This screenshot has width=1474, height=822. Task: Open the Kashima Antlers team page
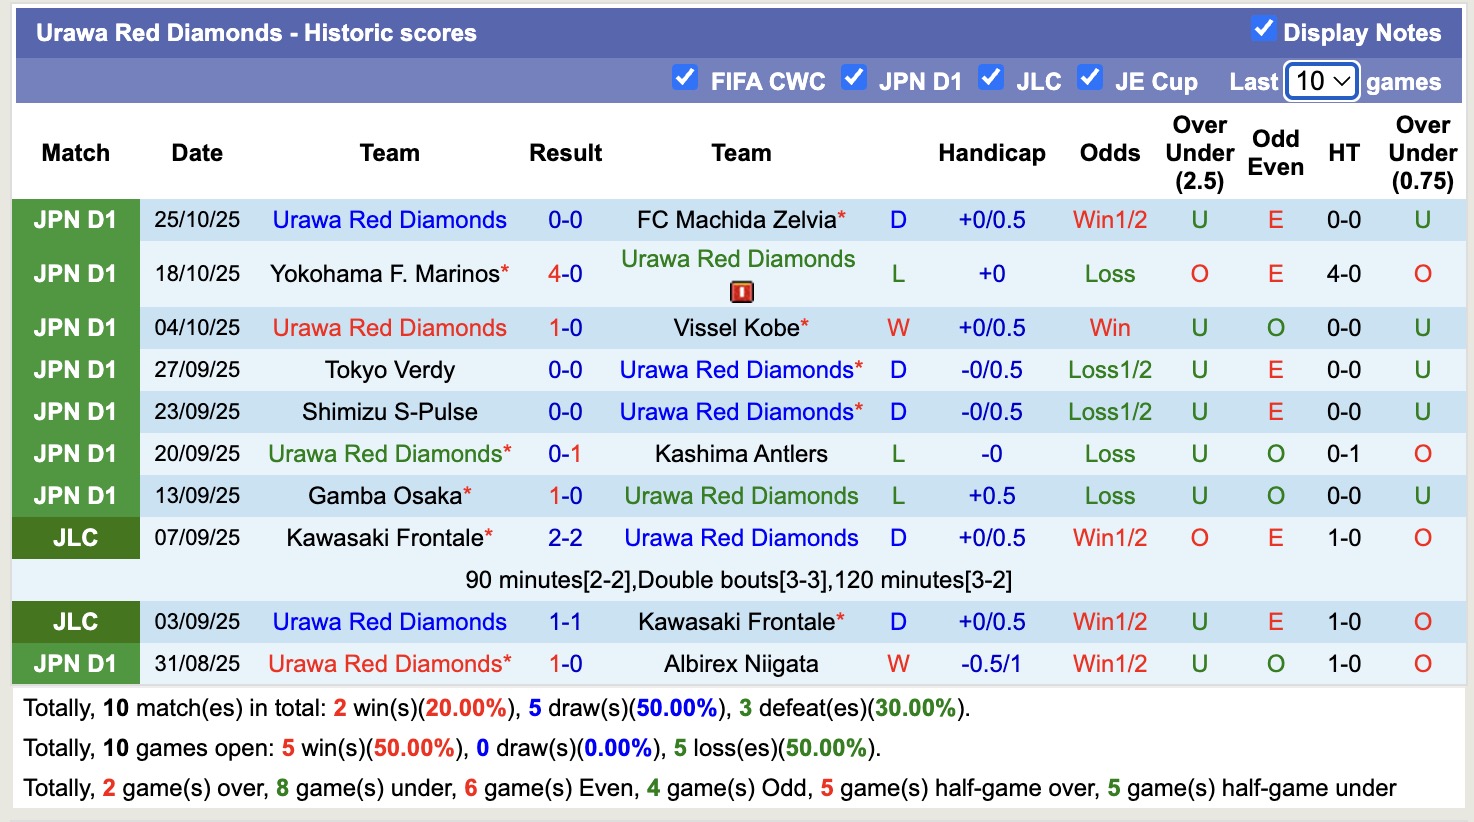pos(741,453)
